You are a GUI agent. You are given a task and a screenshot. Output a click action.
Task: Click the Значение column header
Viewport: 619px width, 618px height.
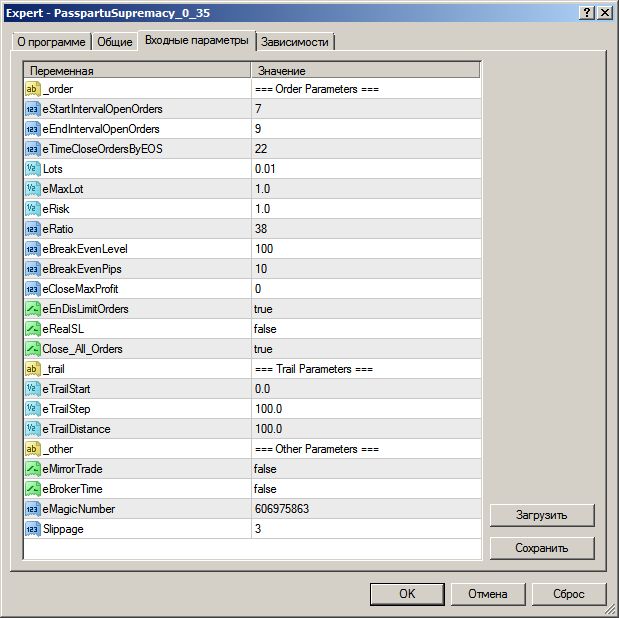tap(366, 71)
